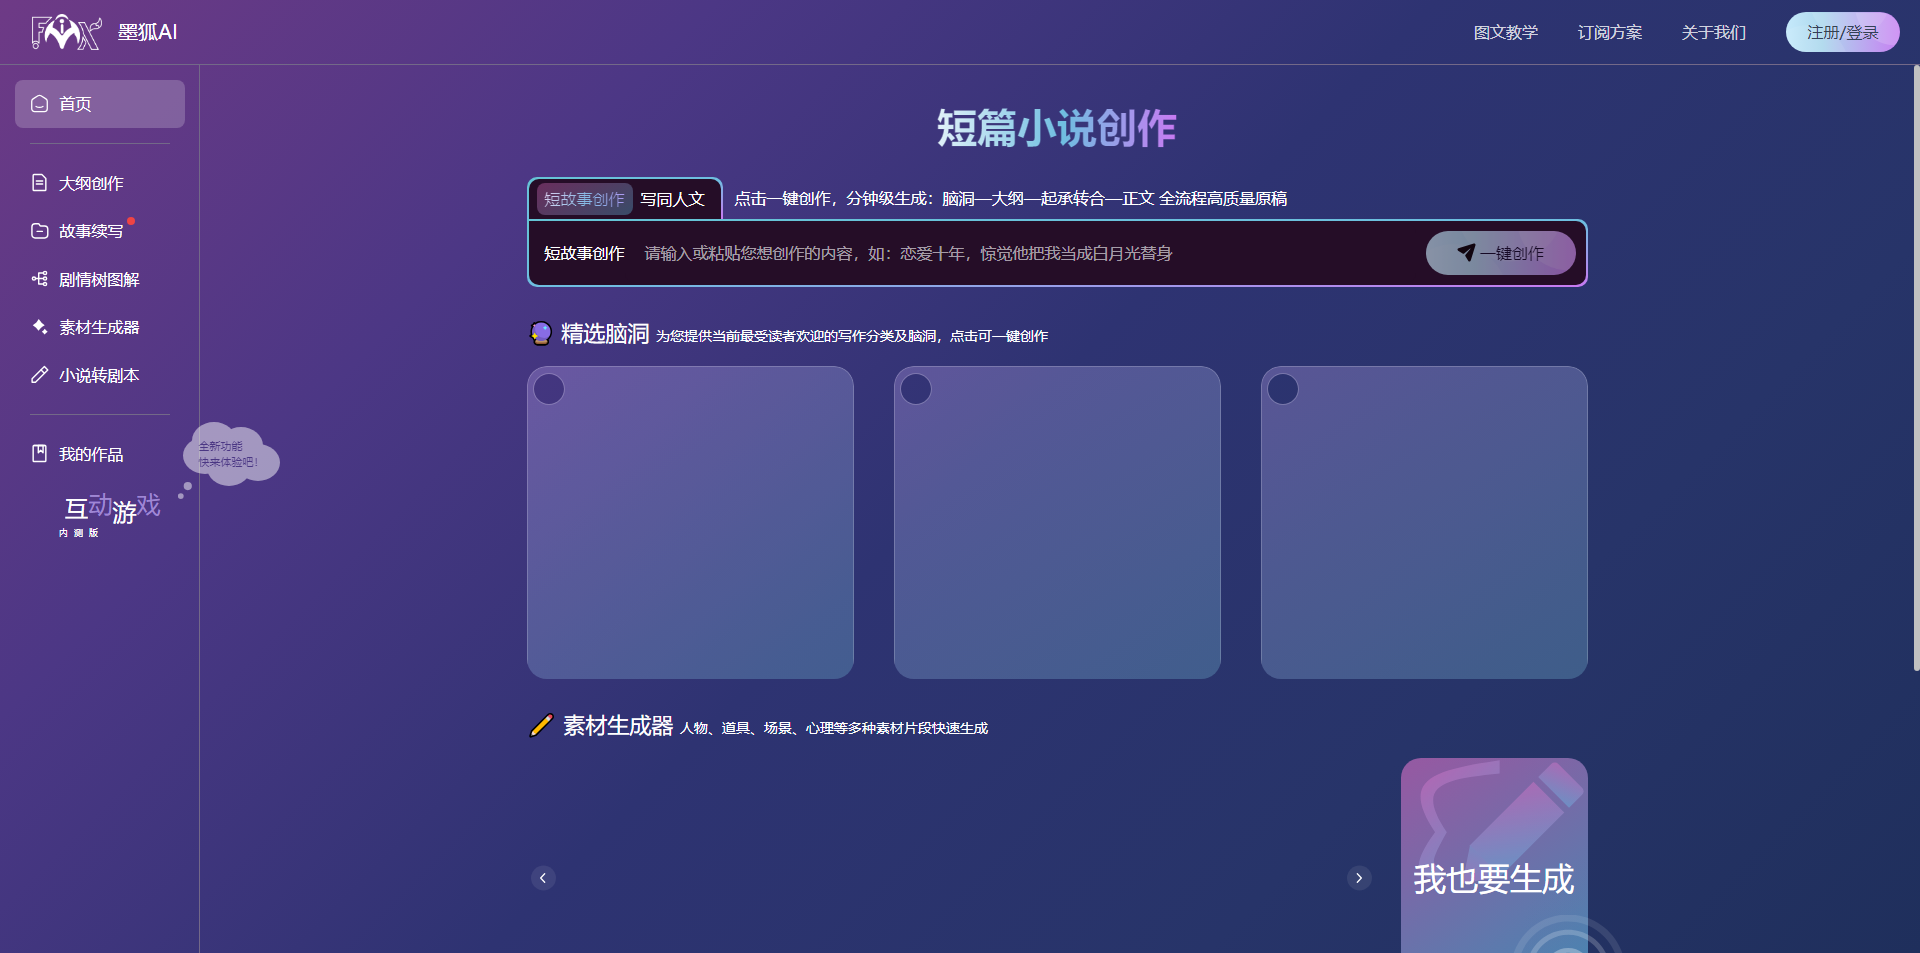The width and height of the screenshot is (1920, 953).
Task: Click the 我也要生成 card
Action: [1494, 856]
